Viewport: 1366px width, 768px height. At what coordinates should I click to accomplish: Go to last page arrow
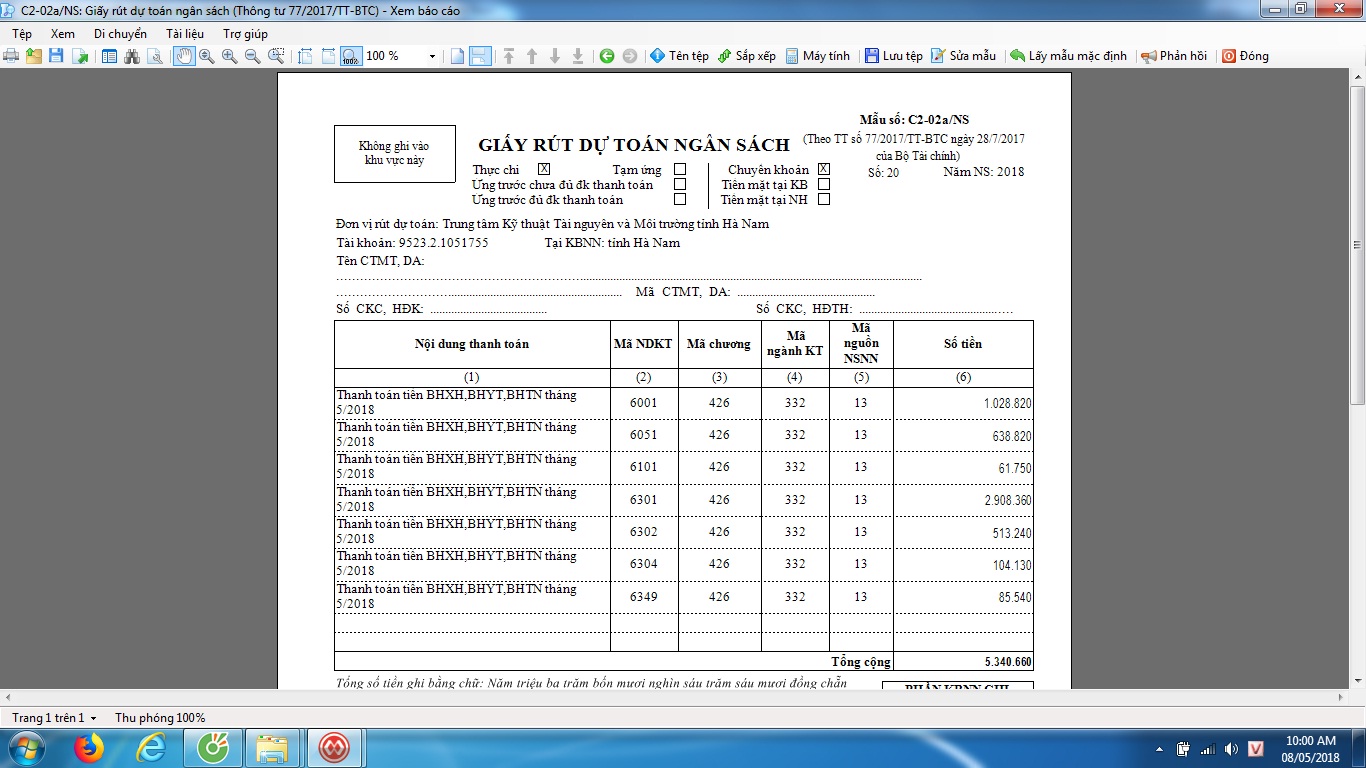tap(578, 56)
